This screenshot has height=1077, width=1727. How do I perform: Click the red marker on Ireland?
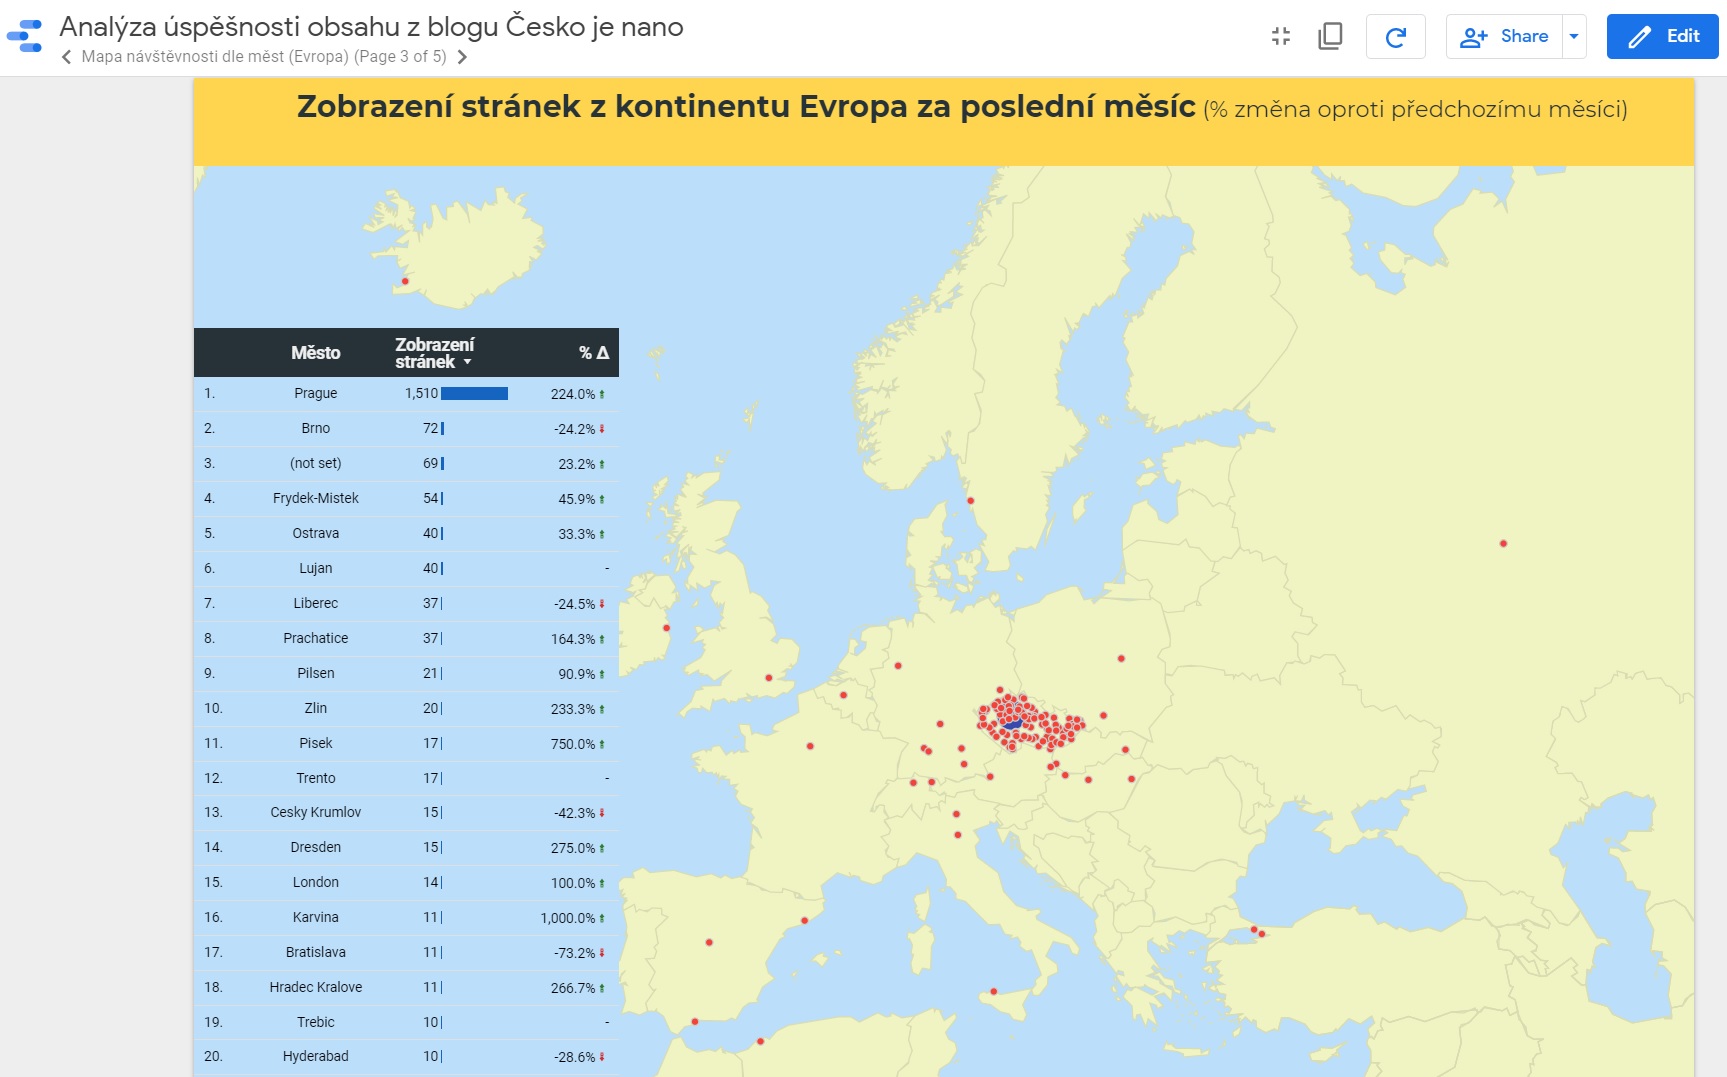(666, 628)
